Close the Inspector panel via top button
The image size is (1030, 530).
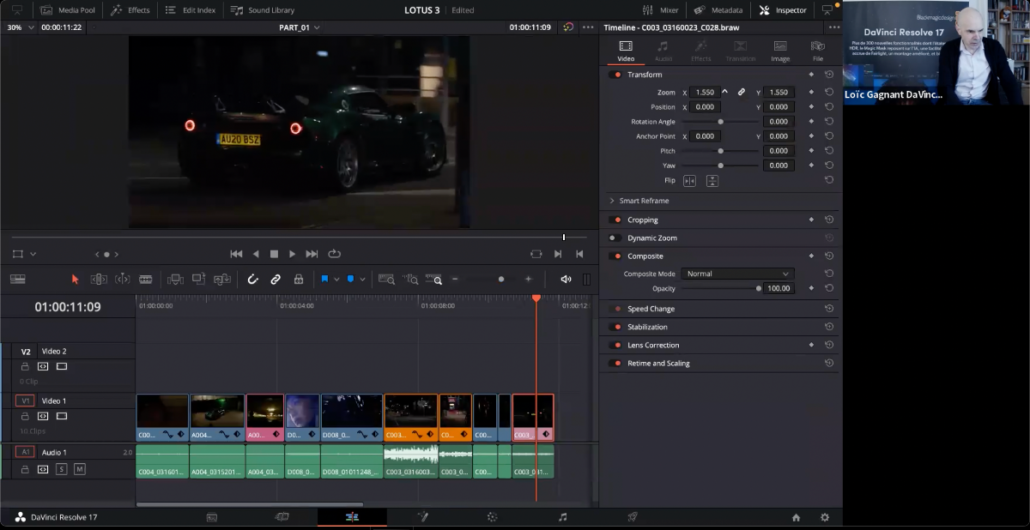pyautogui.click(x=782, y=10)
